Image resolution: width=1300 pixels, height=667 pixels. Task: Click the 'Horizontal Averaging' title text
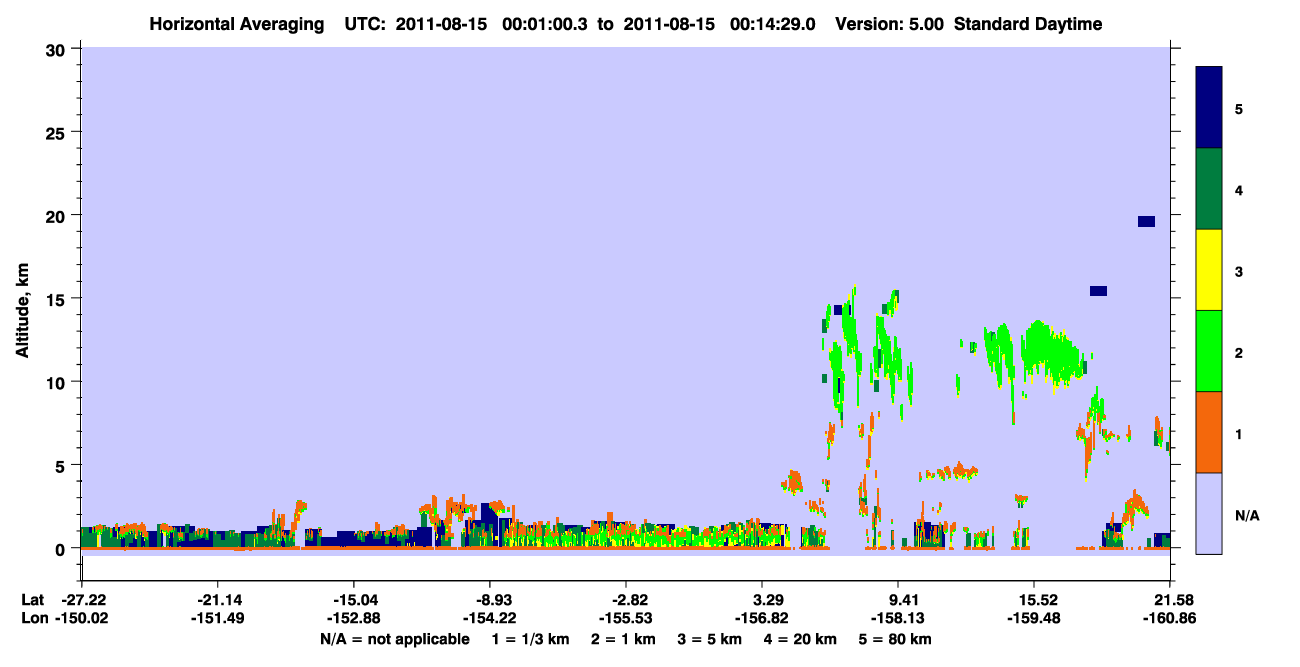235,24
